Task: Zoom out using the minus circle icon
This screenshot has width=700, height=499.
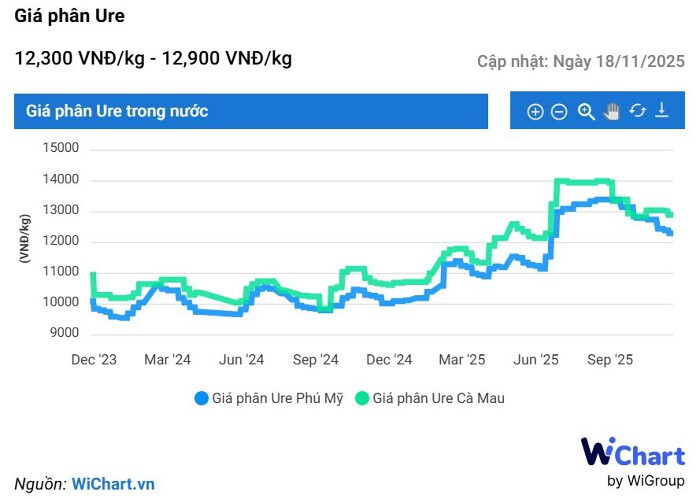Action: tap(560, 112)
